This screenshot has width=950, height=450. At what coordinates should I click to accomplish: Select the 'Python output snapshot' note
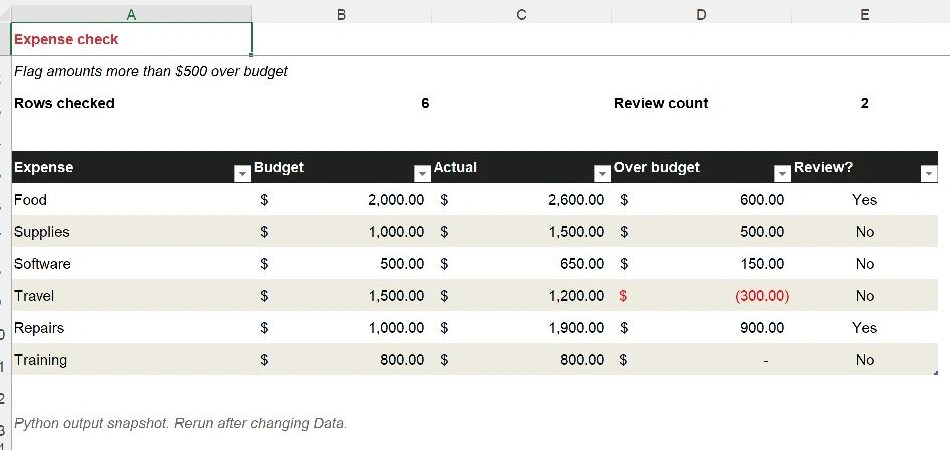click(181, 423)
